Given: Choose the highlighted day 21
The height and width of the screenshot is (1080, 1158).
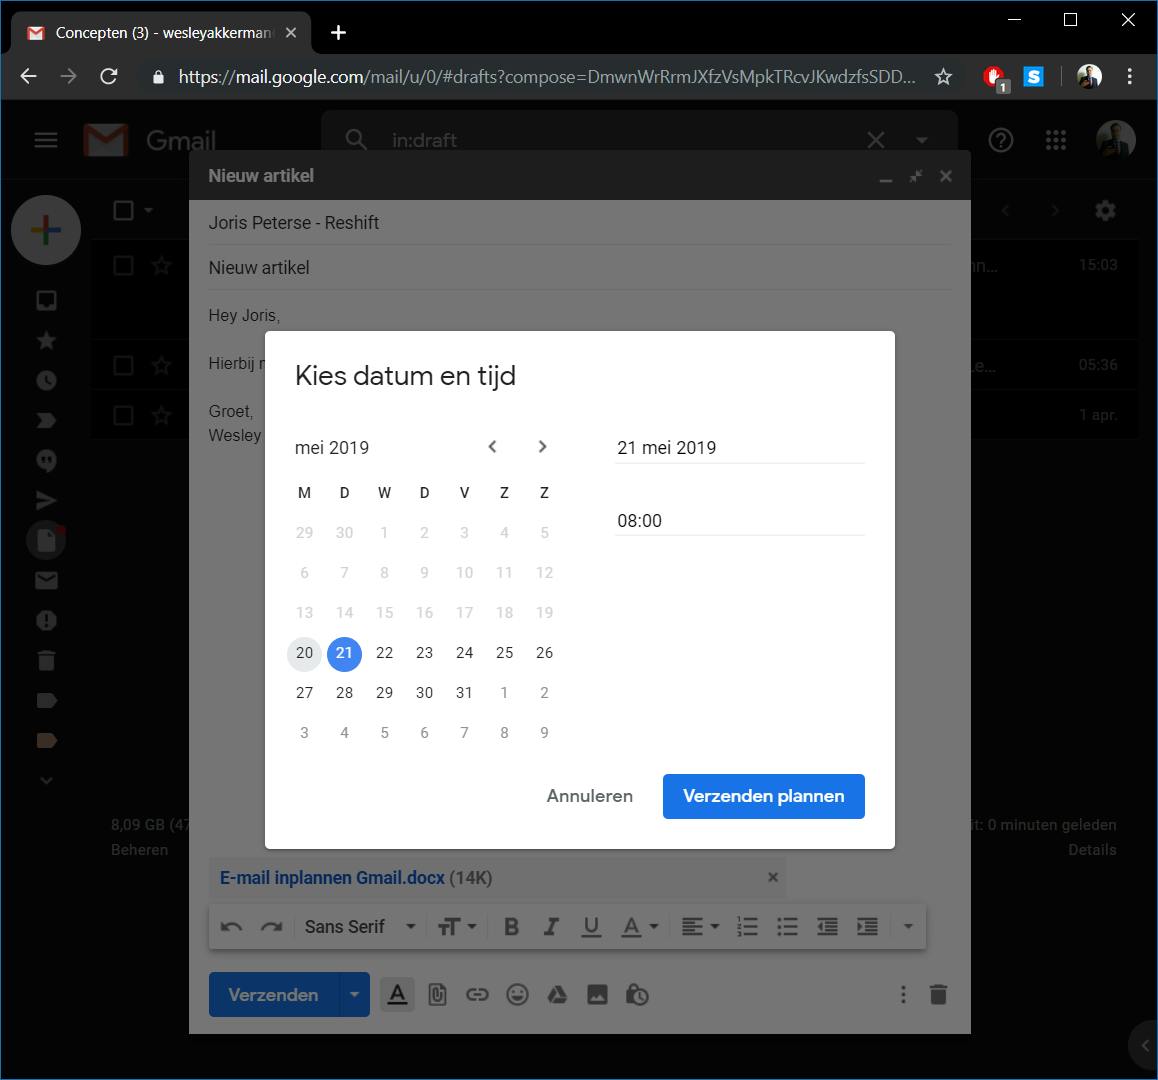Looking at the screenshot, I should tap(344, 653).
